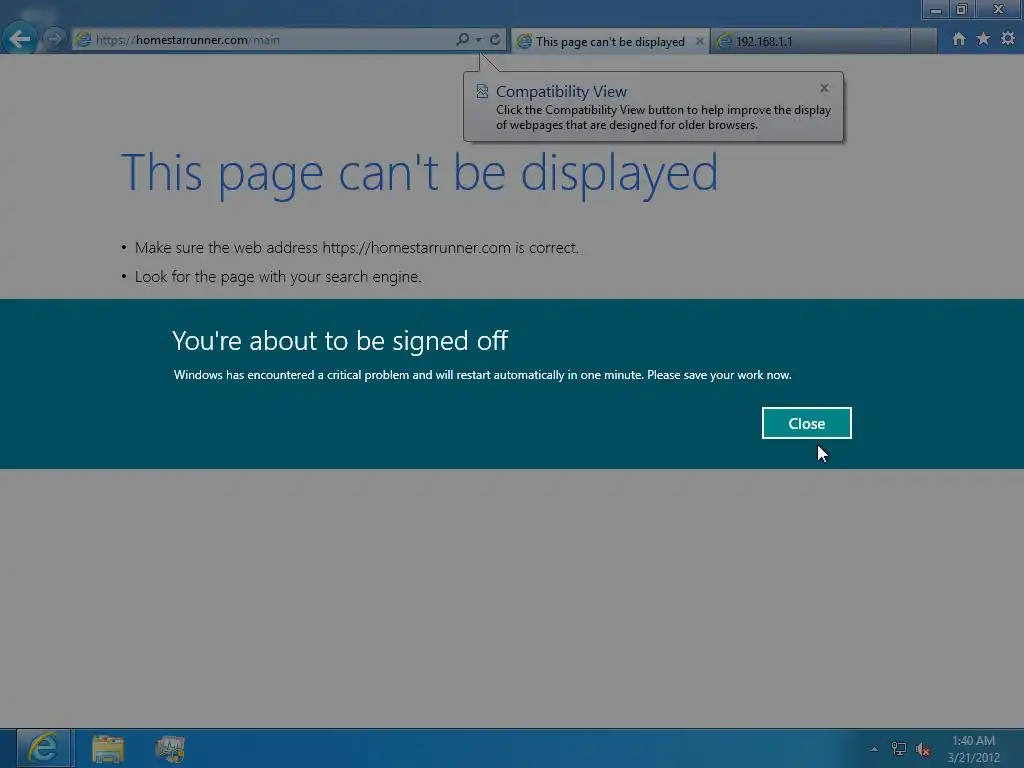Open the Task Manager taskbar icon
The image size is (1024, 768).
click(170, 748)
